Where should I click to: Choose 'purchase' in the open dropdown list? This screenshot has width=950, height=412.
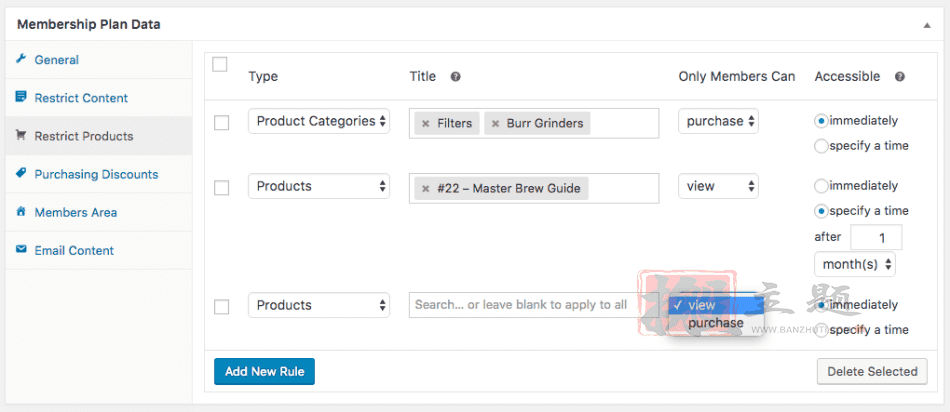716,323
